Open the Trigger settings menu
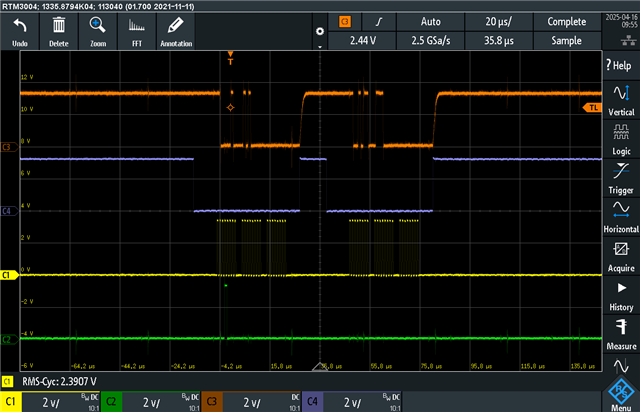The width and height of the screenshot is (640, 412). pos(621,178)
